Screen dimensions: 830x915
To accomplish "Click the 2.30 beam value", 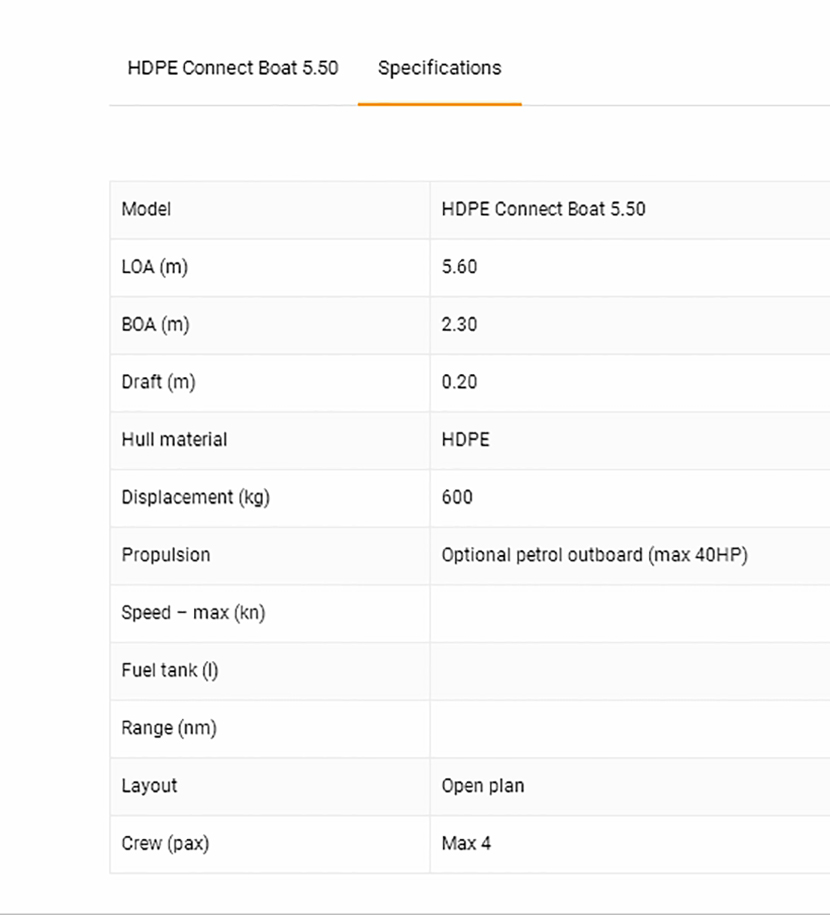I will [x=459, y=325].
